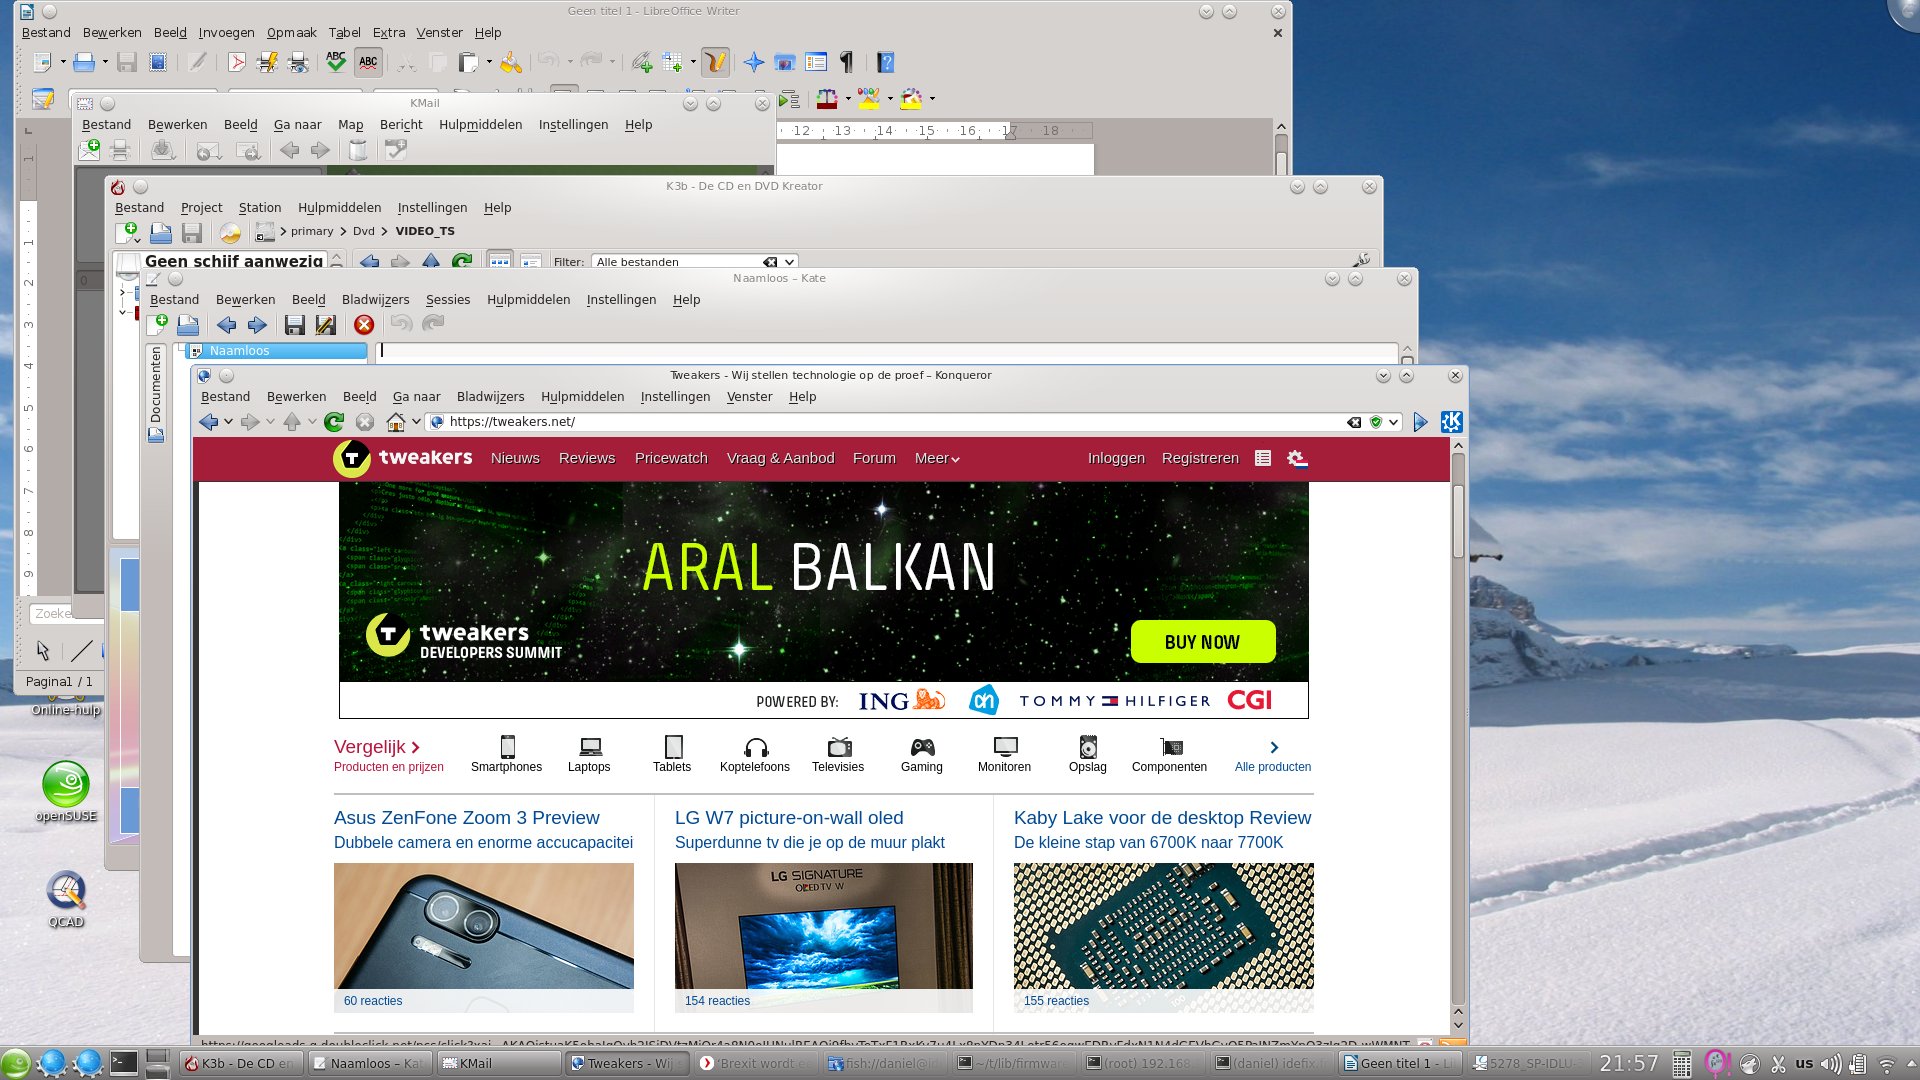This screenshot has width=1920, height=1080.
Task: Click Konqueror reload page icon
Action: coord(334,422)
